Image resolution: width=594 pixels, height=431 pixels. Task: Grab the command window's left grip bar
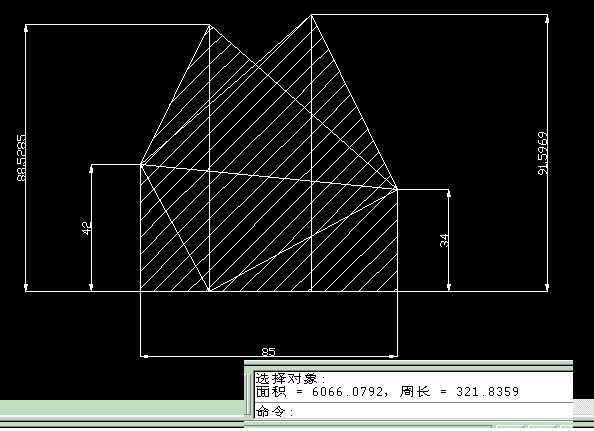(x=248, y=394)
